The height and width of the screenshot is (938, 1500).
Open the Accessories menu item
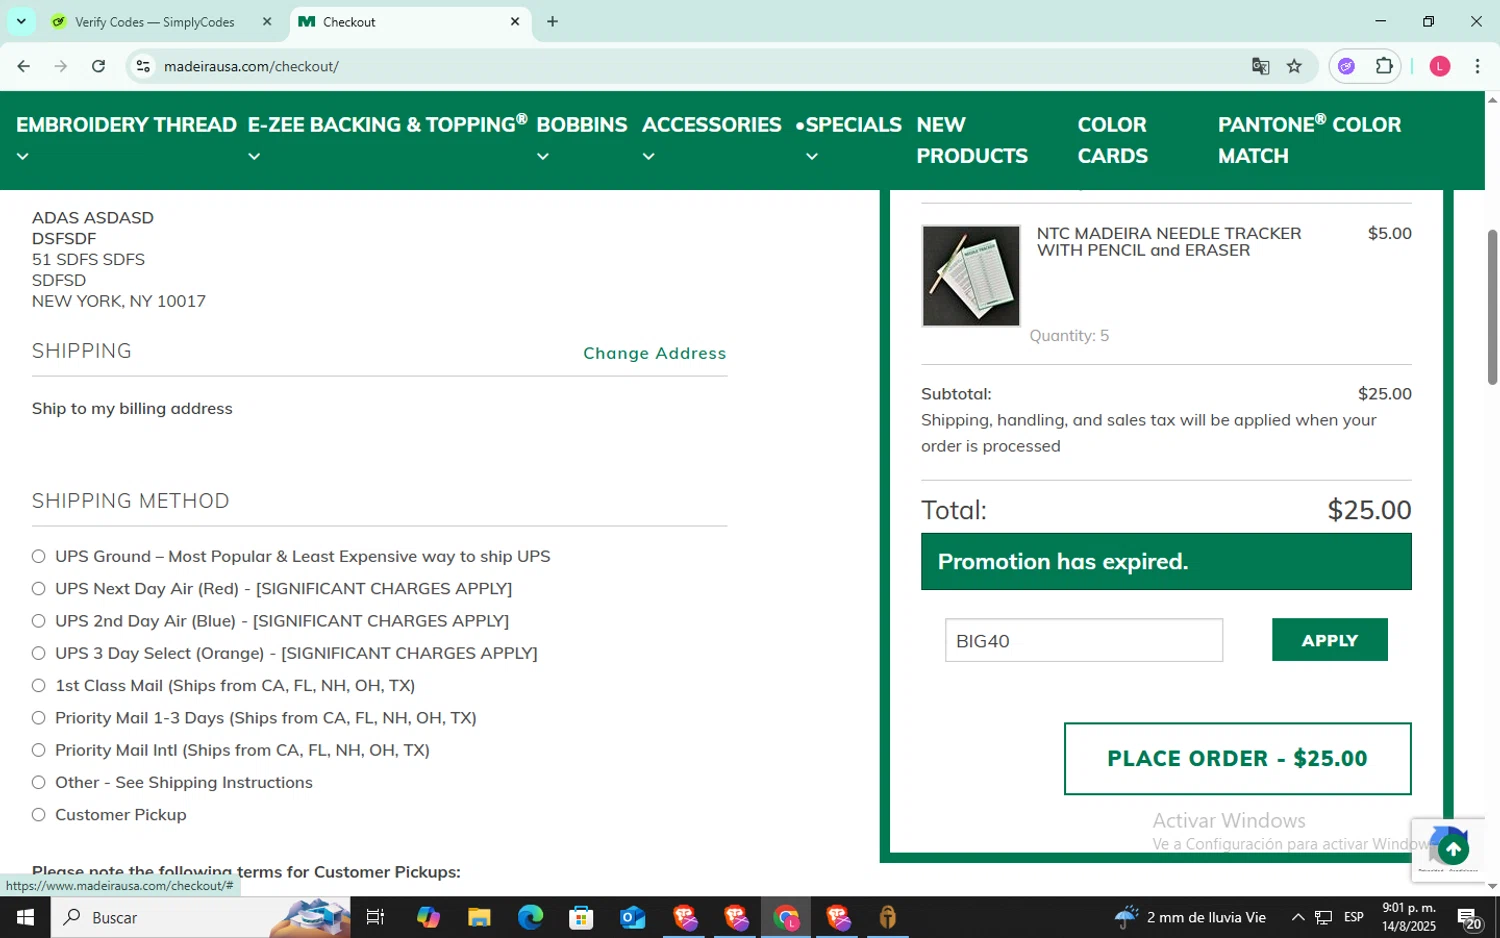tap(712, 125)
